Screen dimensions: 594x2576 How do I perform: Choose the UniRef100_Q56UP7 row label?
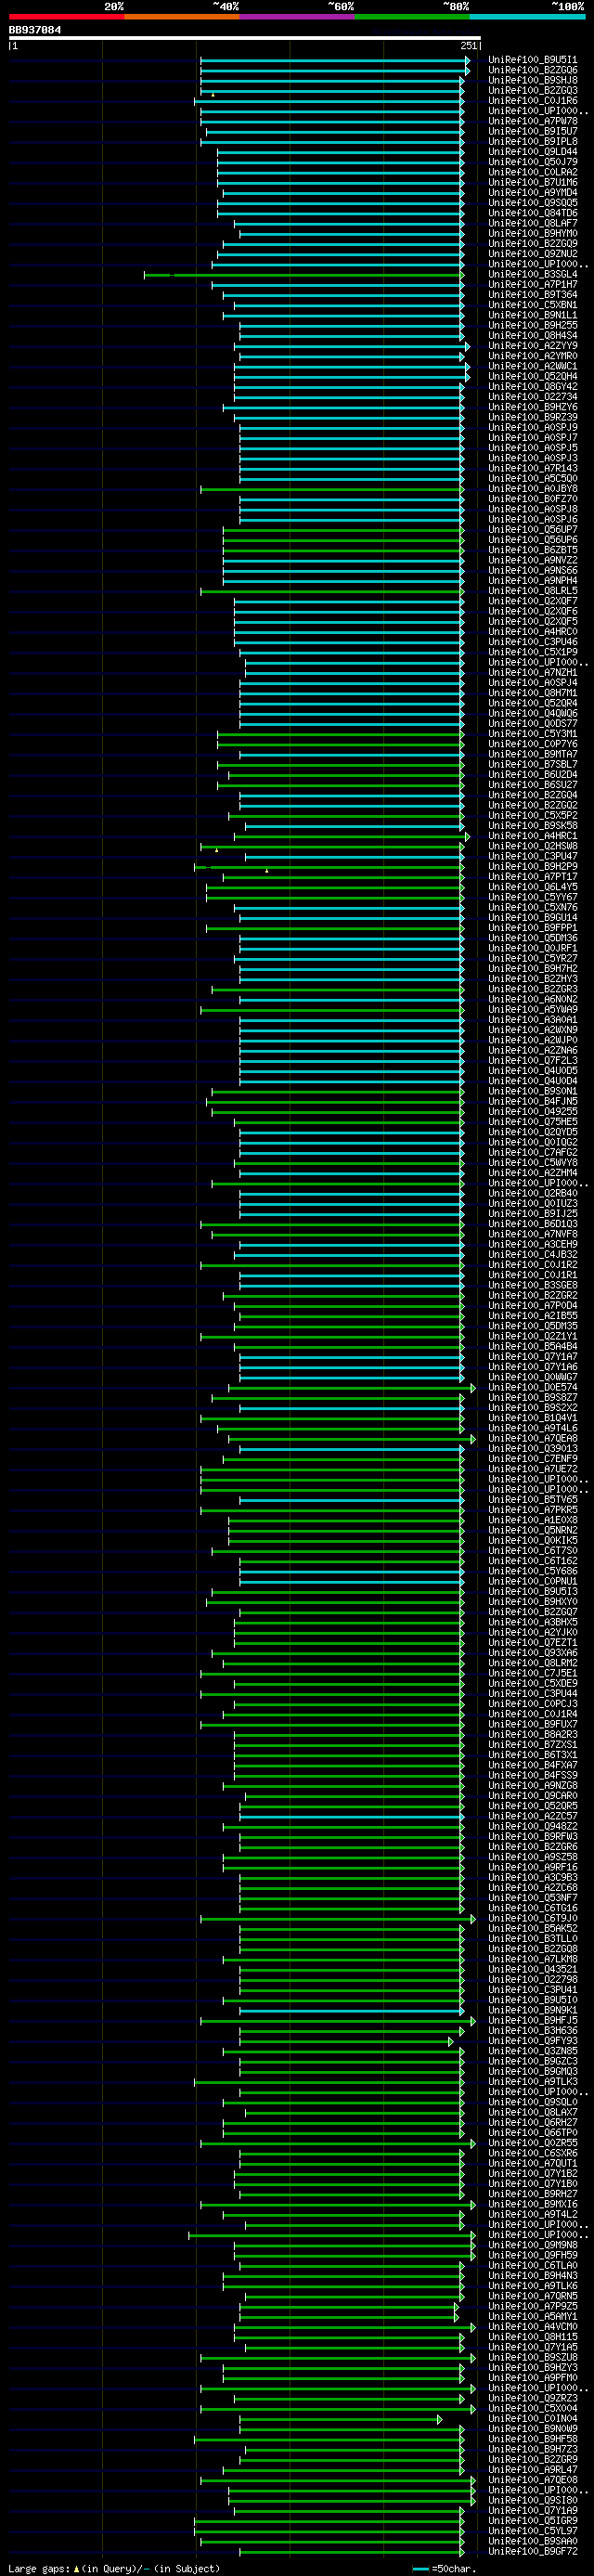(x=532, y=529)
